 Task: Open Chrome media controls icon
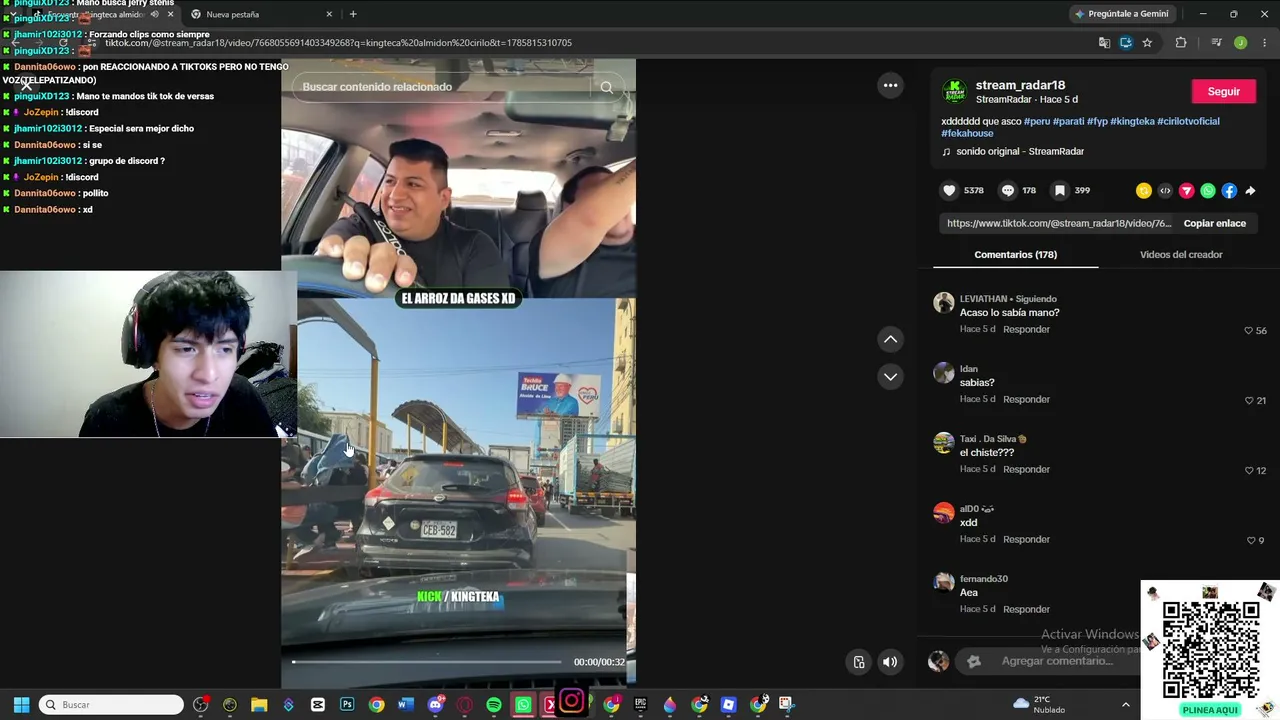(x=1216, y=43)
